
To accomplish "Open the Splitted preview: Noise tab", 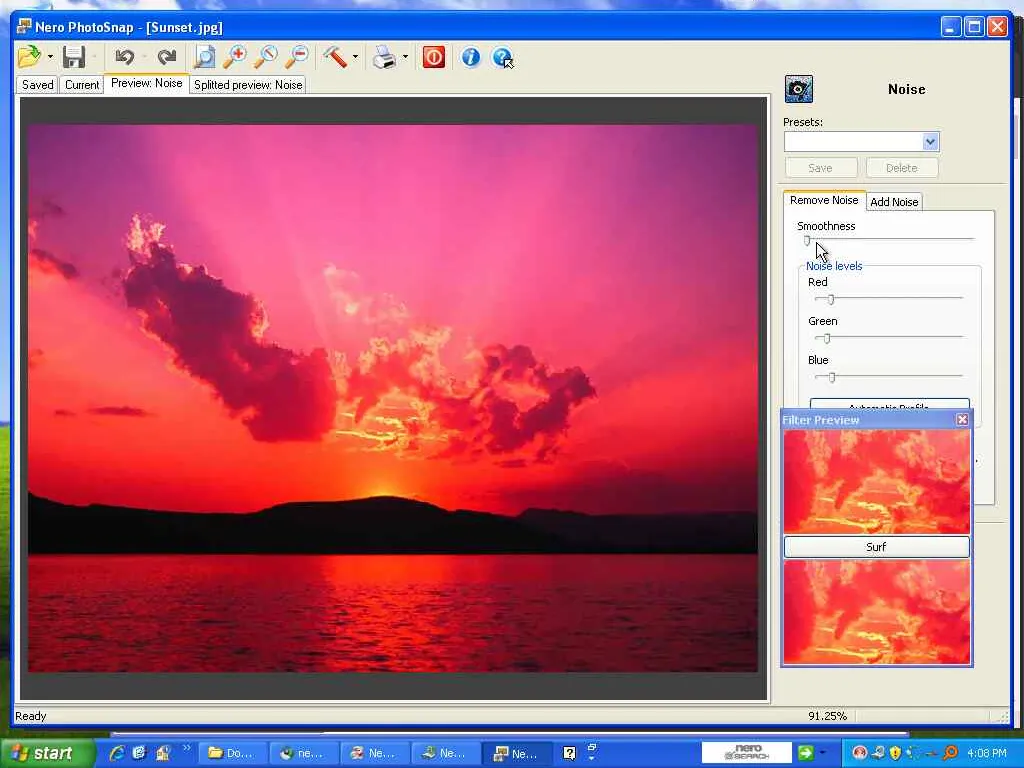I will coord(248,85).
